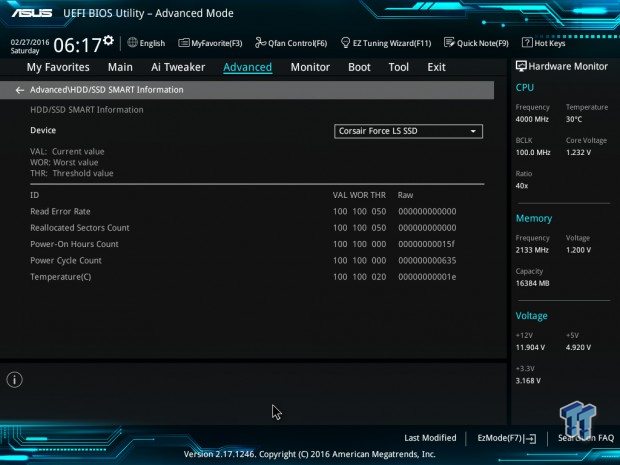The height and width of the screenshot is (465, 620).
Task: Go to the Exit tab
Action: point(436,67)
